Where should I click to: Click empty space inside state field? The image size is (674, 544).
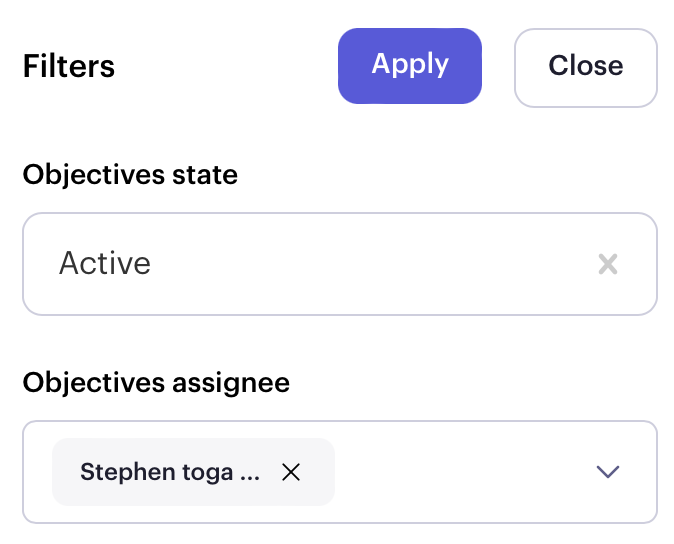pos(370,264)
